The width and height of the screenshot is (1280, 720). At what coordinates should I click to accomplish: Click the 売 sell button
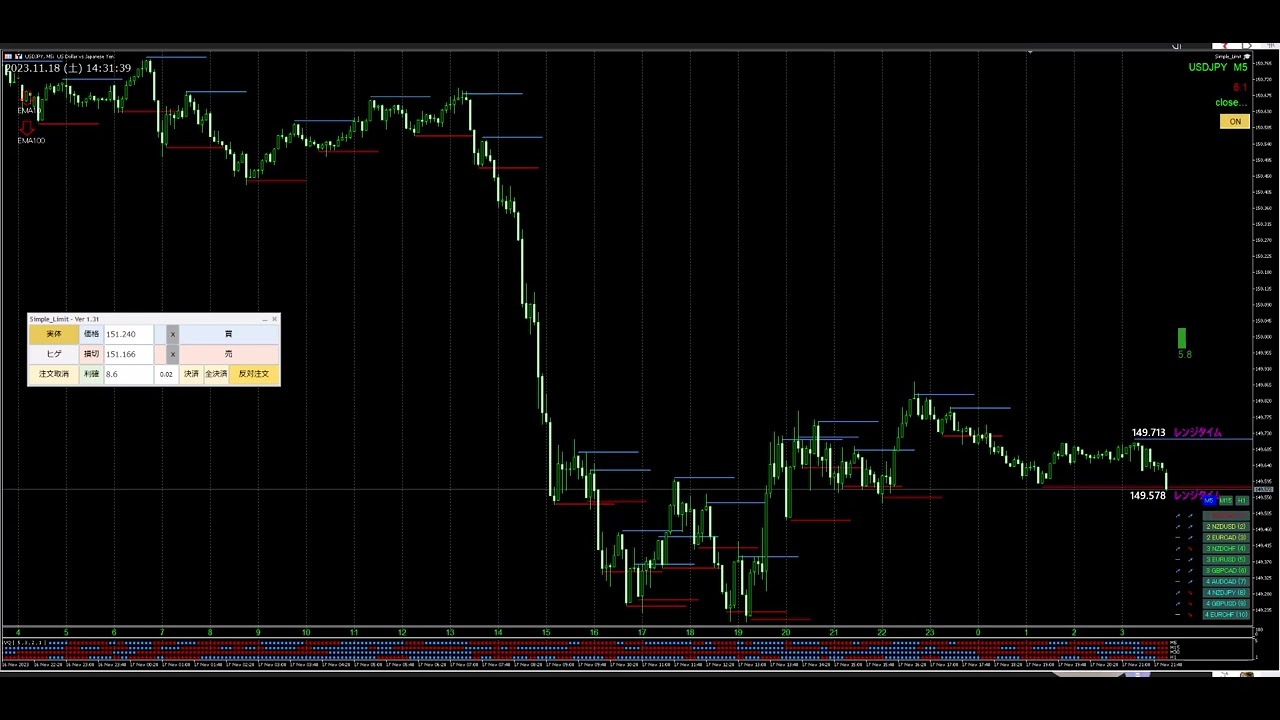[x=228, y=354]
